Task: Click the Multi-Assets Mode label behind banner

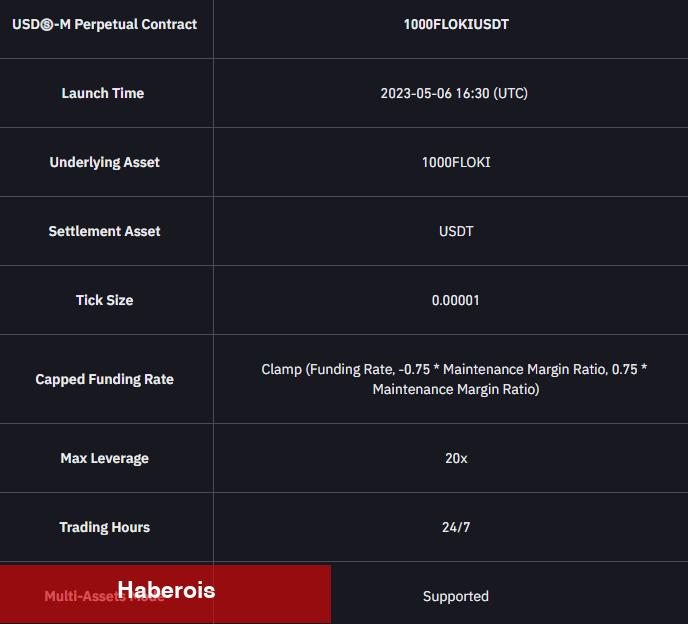Action: click(104, 596)
